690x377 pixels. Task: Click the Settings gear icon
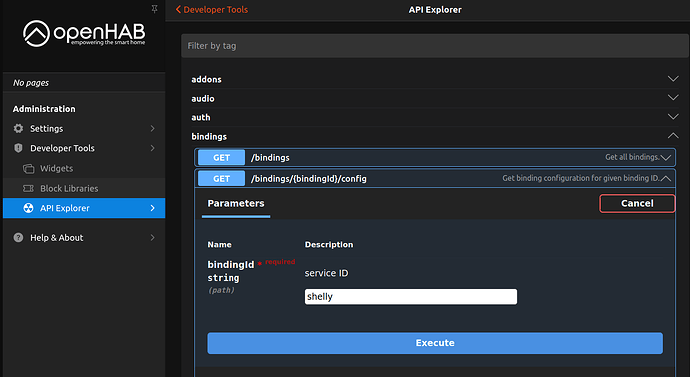[x=18, y=128]
